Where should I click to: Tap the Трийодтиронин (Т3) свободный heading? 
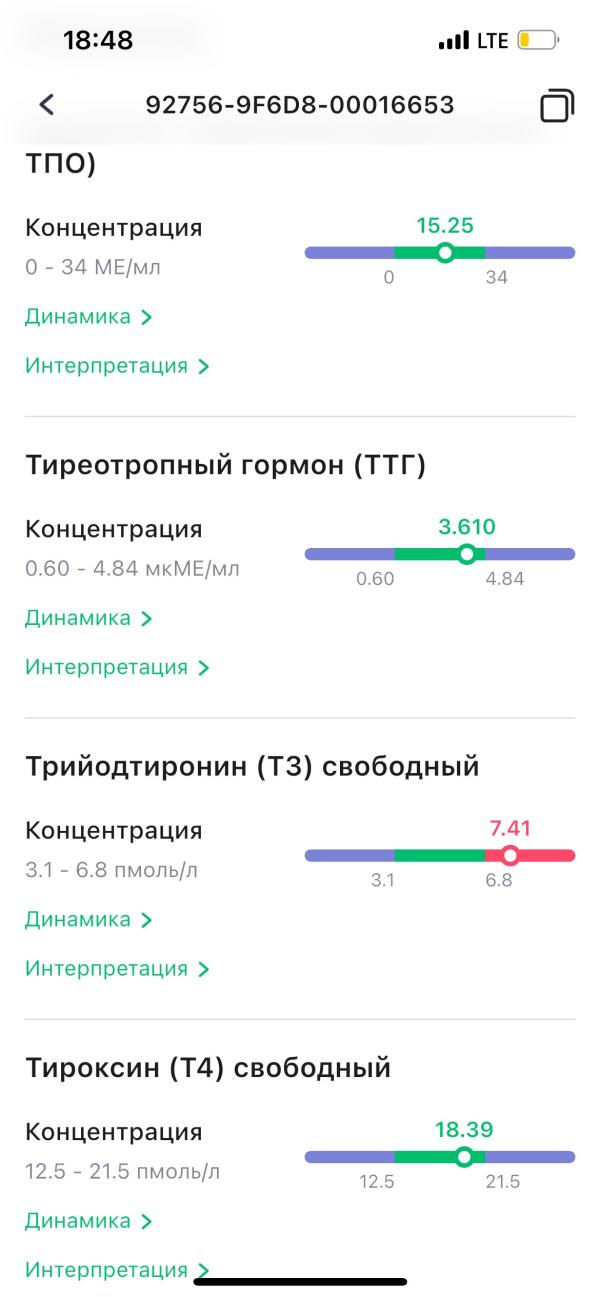click(x=252, y=767)
